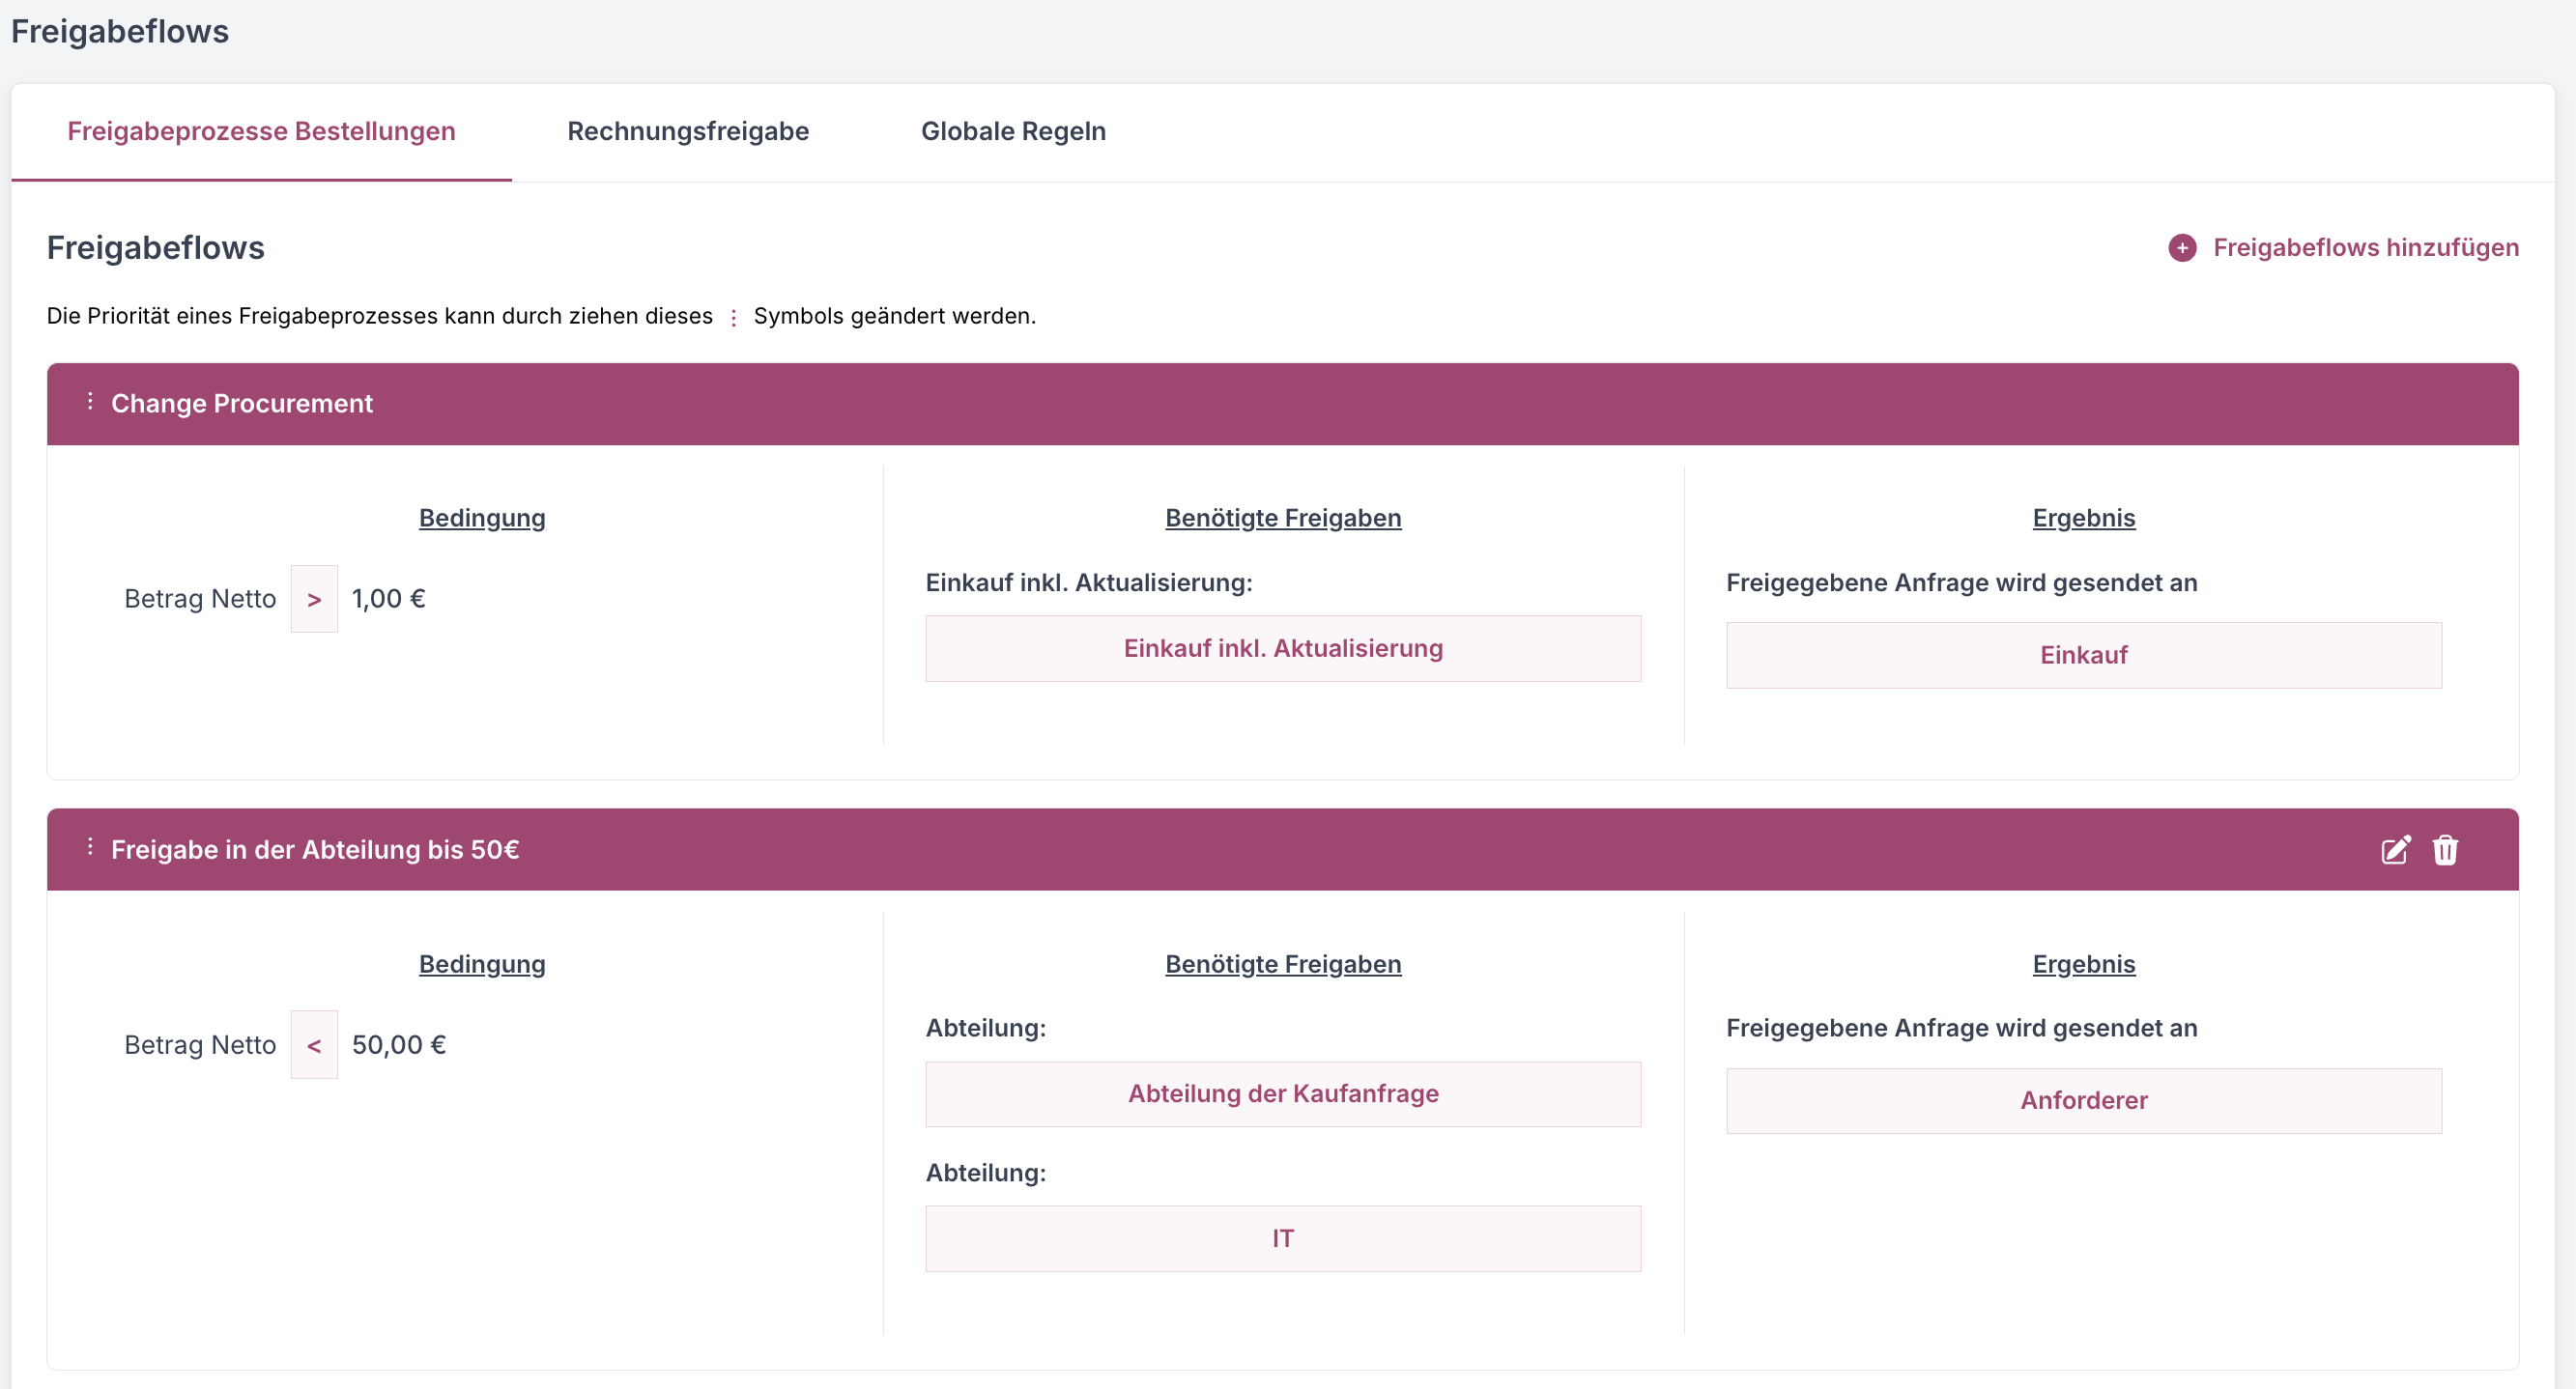The height and width of the screenshot is (1389, 2576).
Task: Click the drag handle on Change Procurement
Action: 90,401
